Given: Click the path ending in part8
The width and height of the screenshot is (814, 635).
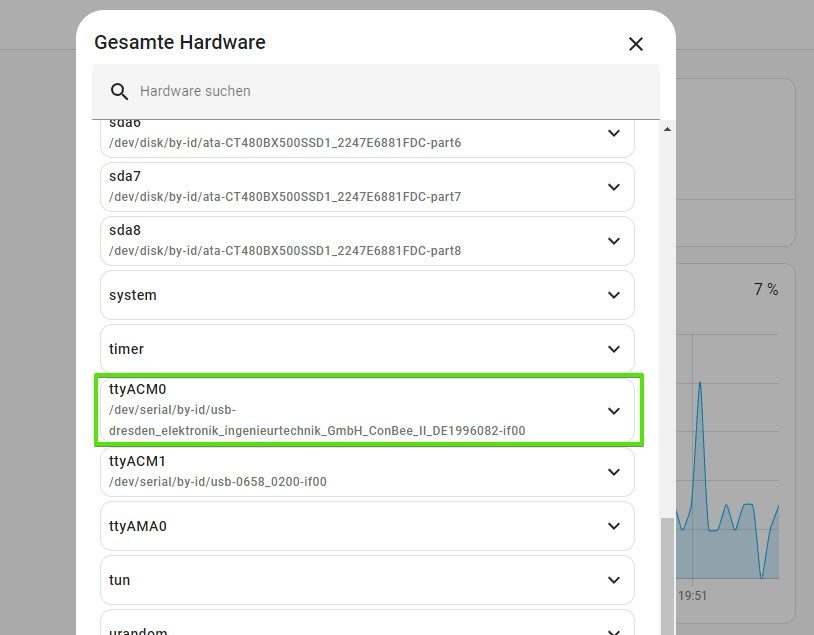Looking at the screenshot, I should tap(285, 251).
